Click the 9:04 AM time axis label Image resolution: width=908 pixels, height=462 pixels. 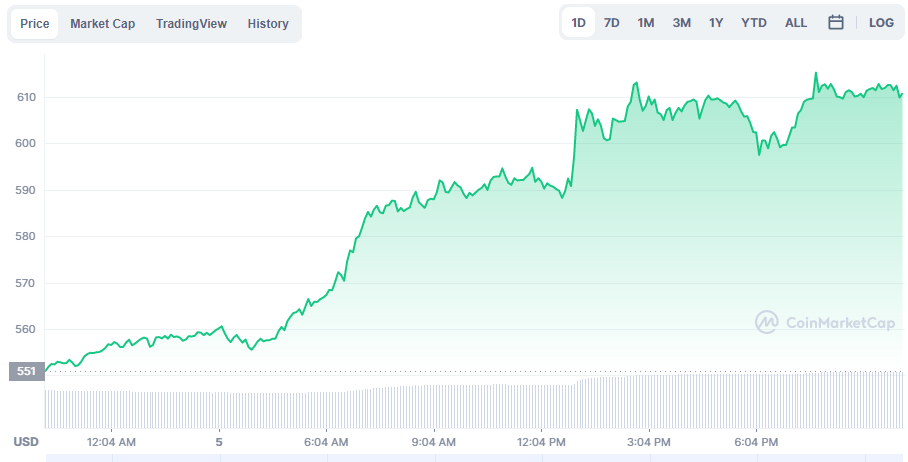[434, 442]
